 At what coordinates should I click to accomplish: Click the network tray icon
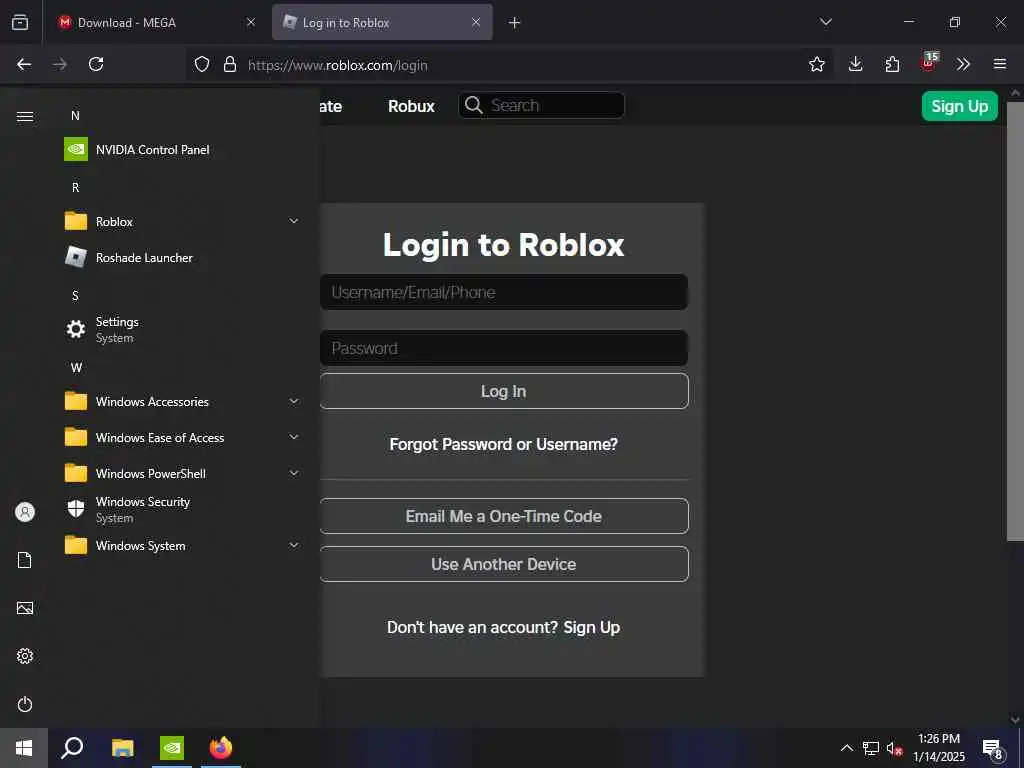[871, 748]
